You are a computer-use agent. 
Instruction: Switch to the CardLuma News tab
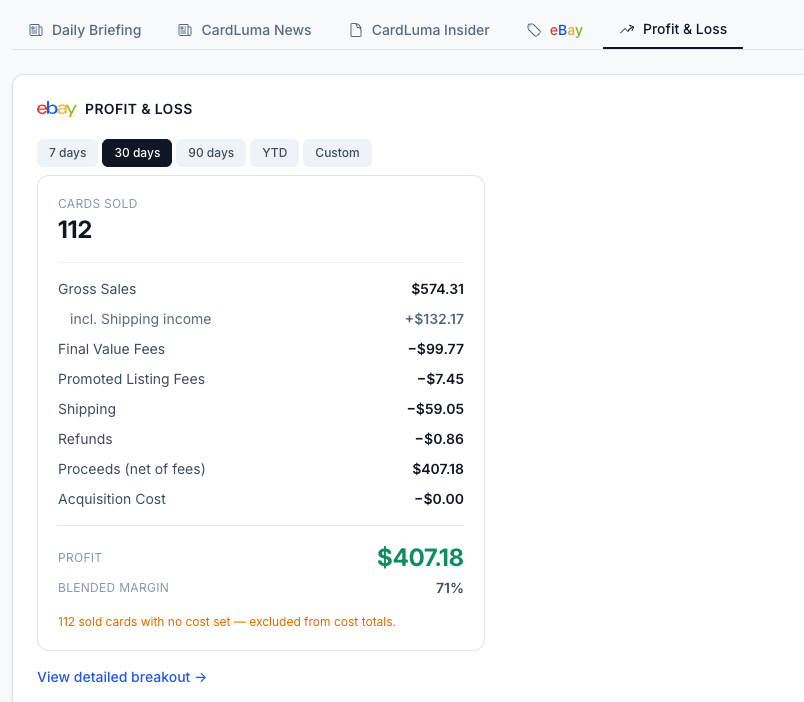point(245,30)
